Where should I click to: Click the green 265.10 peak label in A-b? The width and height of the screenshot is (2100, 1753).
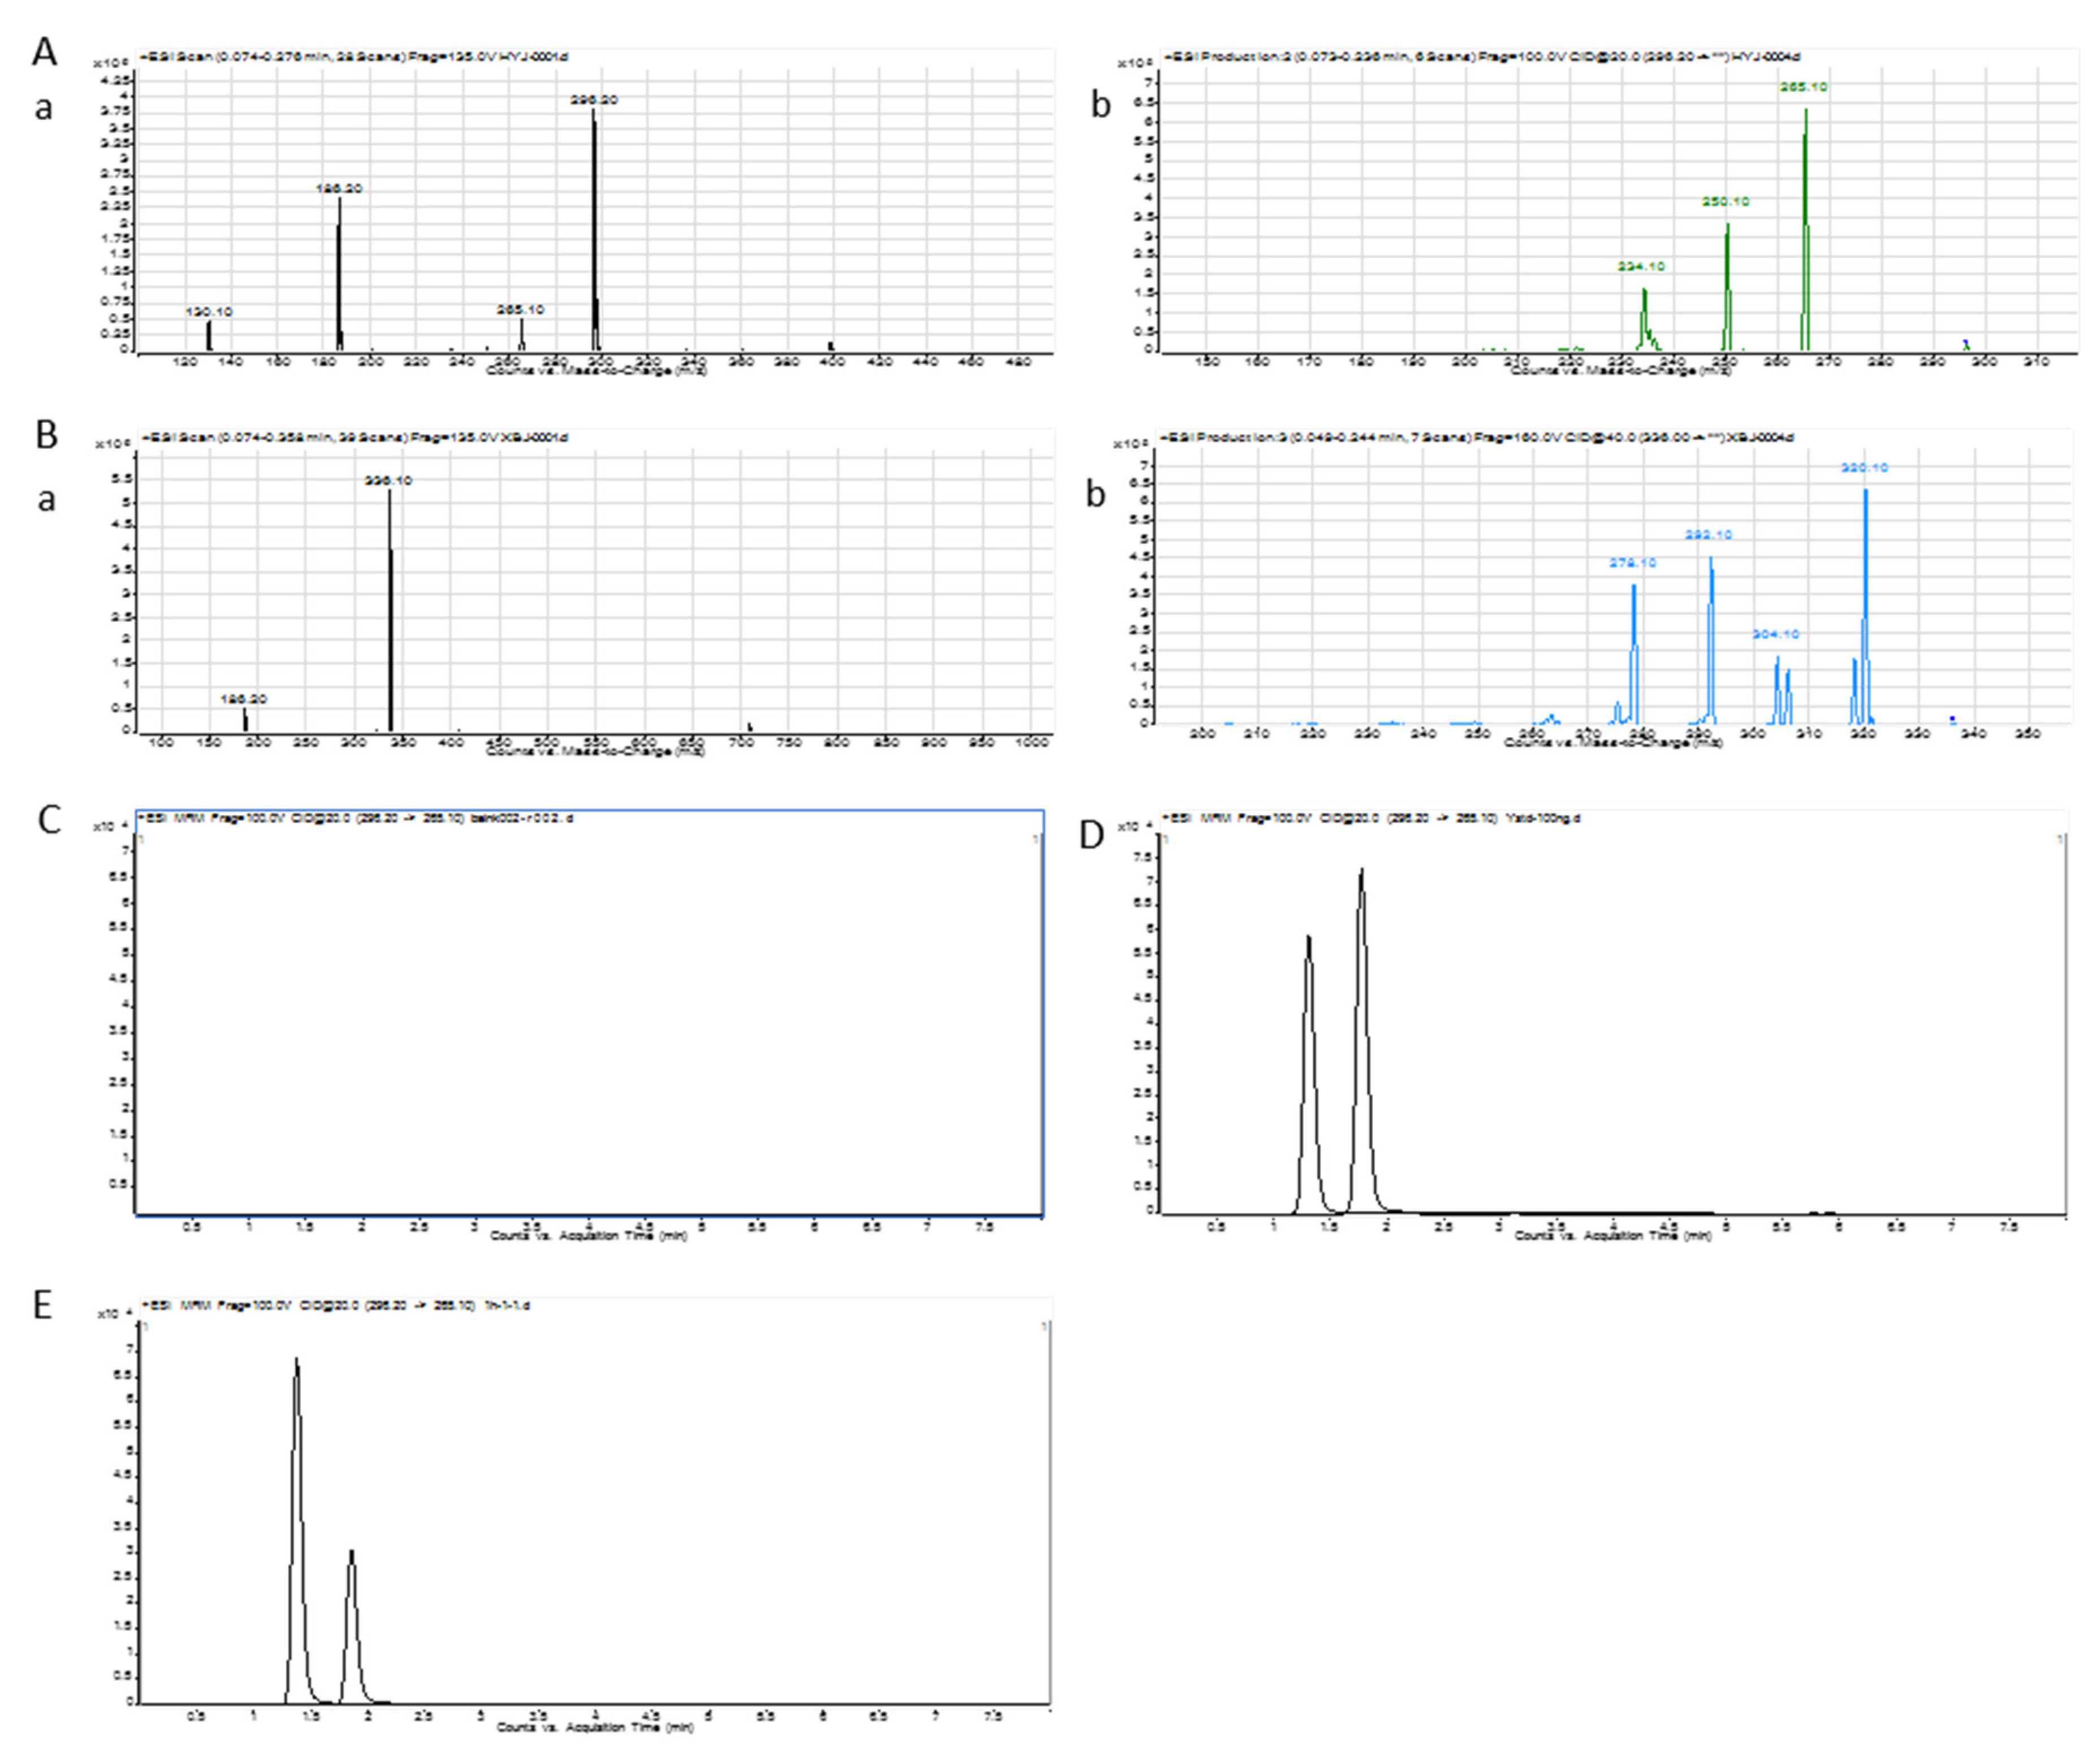click(1803, 87)
